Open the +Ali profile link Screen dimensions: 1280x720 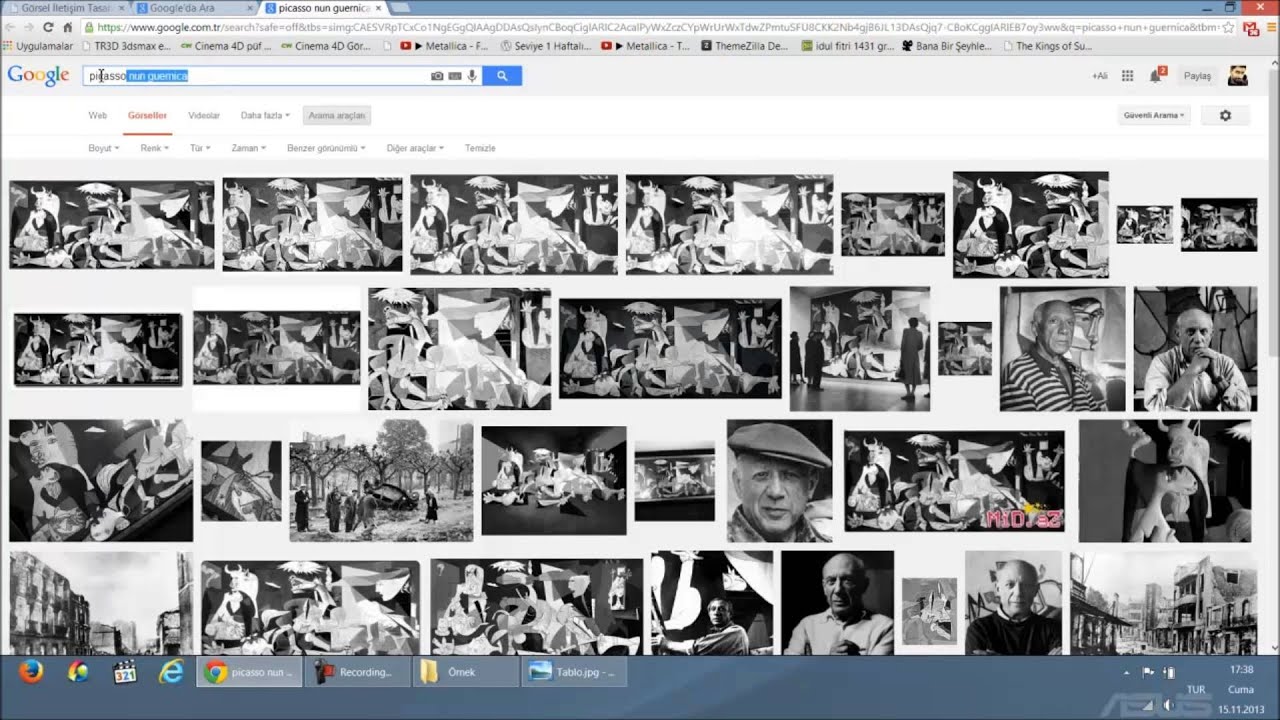1100,76
